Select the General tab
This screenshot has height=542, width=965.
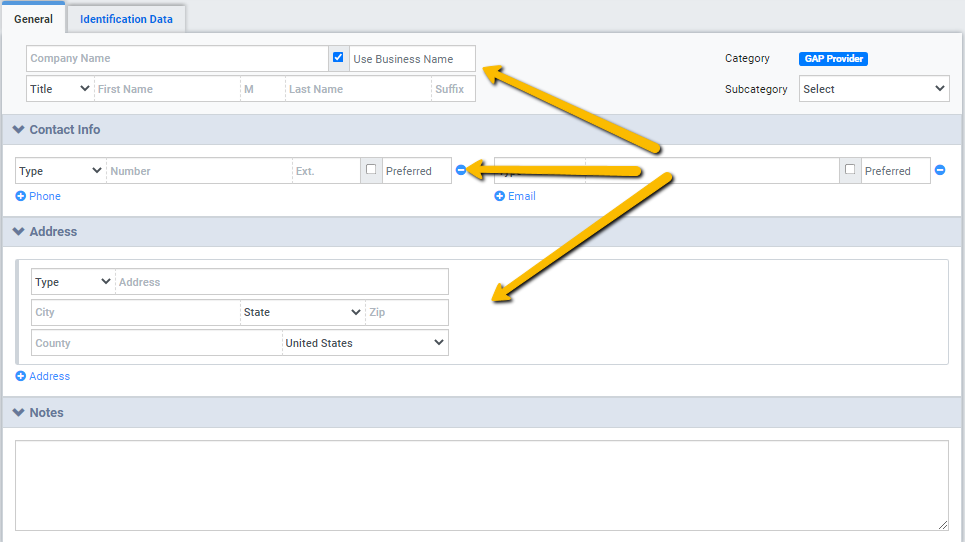point(33,19)
